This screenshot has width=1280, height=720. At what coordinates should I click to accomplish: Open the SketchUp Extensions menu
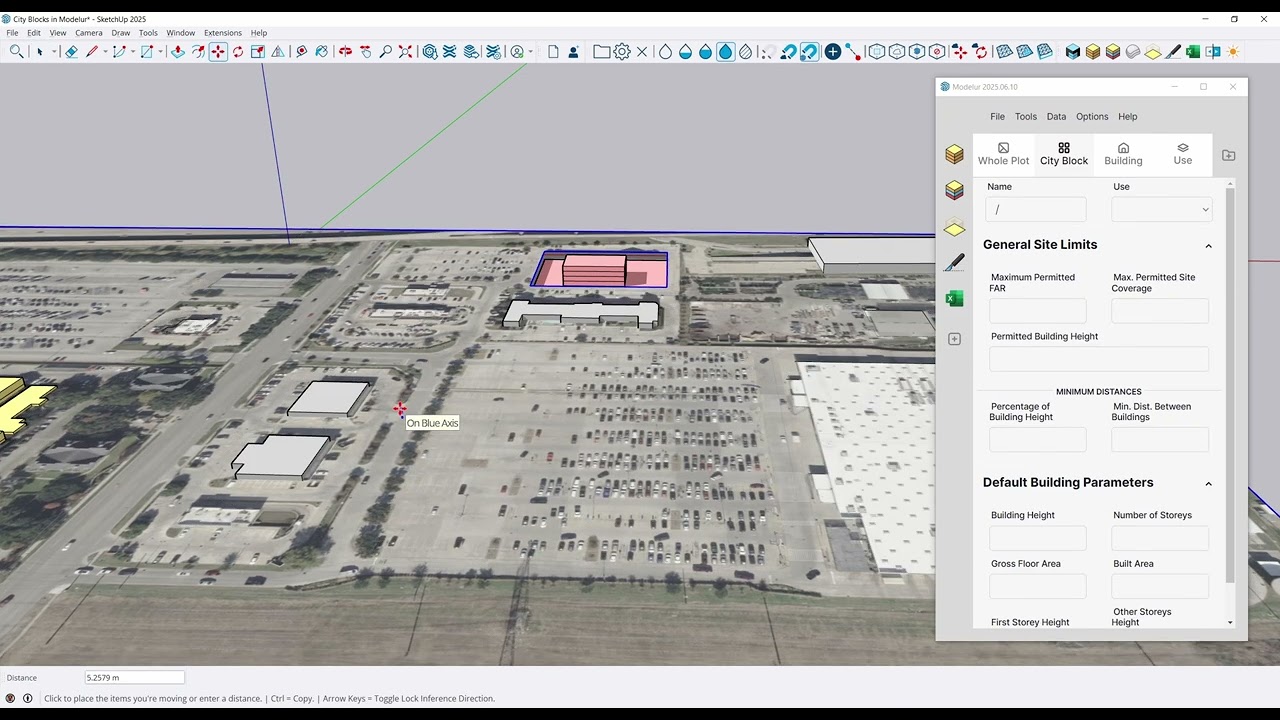pyautogui.click(x=223, y=33)
